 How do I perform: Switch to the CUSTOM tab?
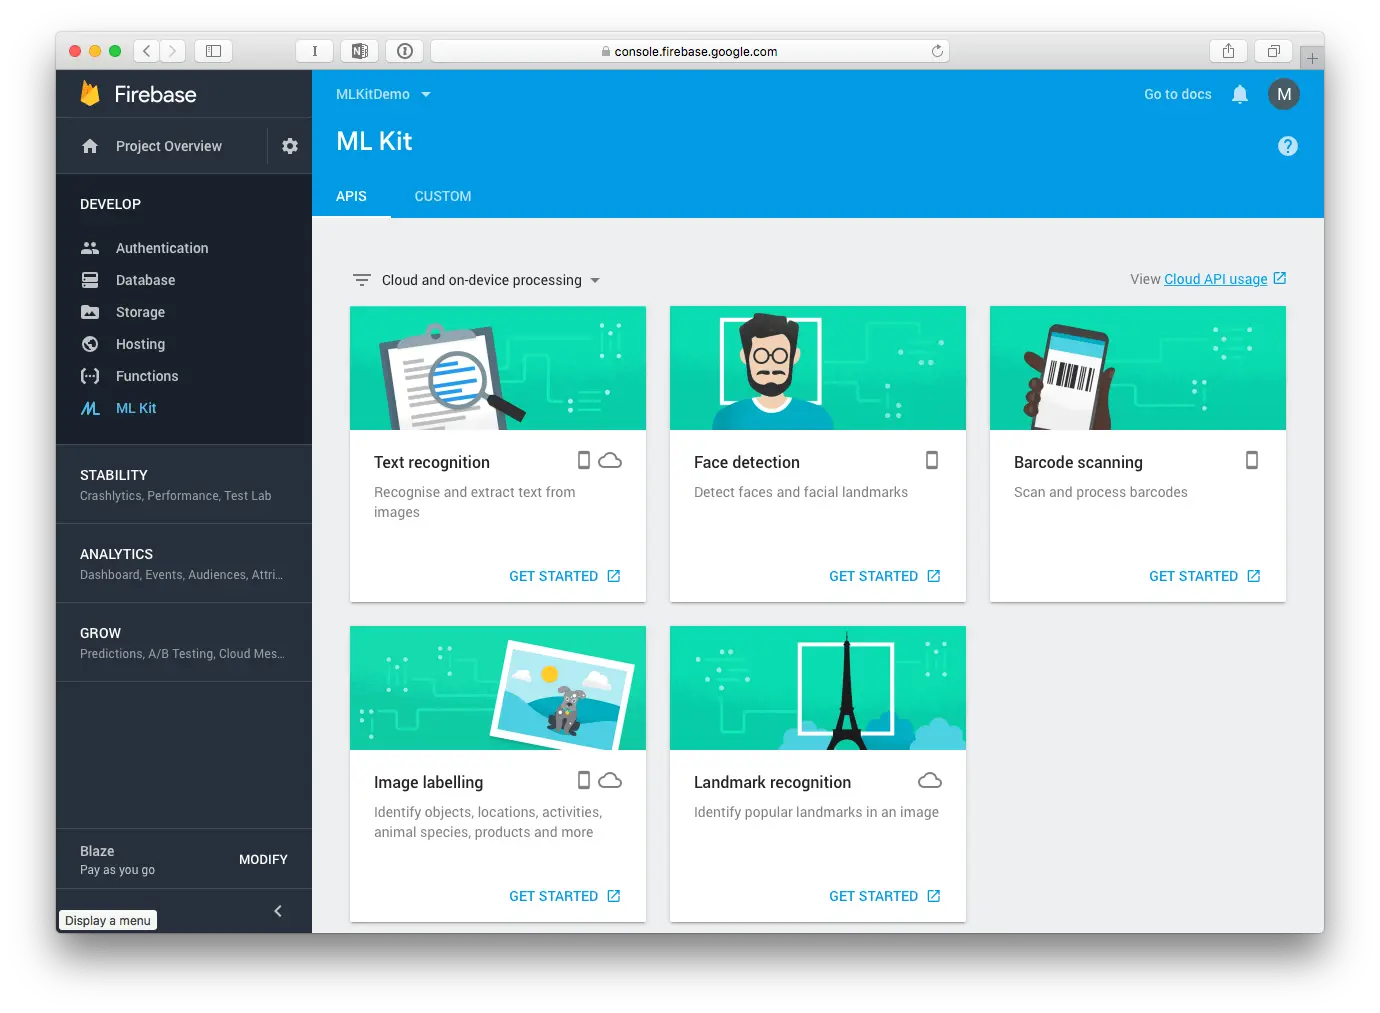pyautogui.click(x=443, y=196)
